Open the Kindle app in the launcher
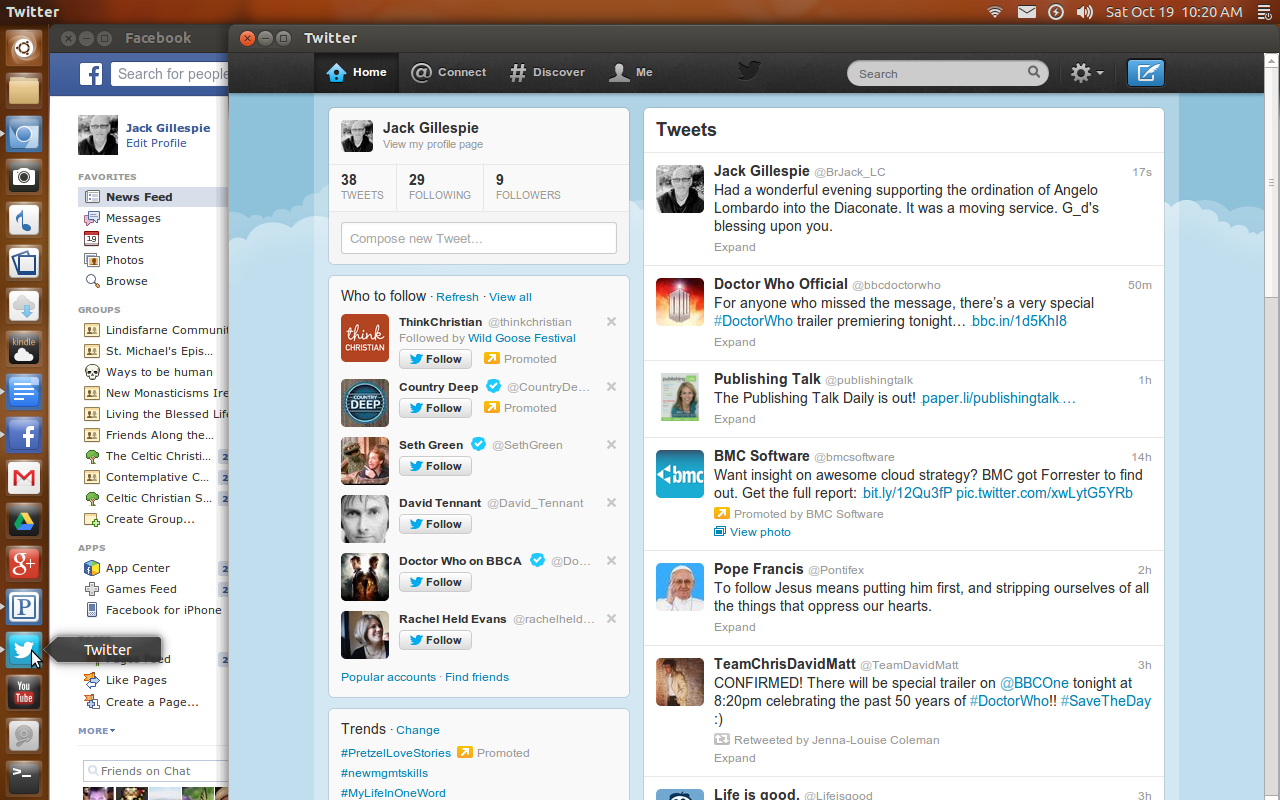1280x800 pixels. click(24, 348)
